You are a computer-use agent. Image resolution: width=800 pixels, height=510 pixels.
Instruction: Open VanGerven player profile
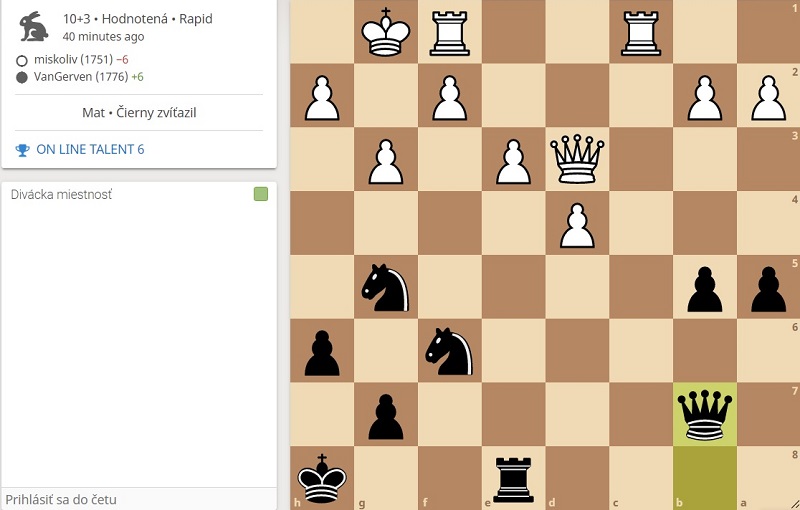pos(81,77)
